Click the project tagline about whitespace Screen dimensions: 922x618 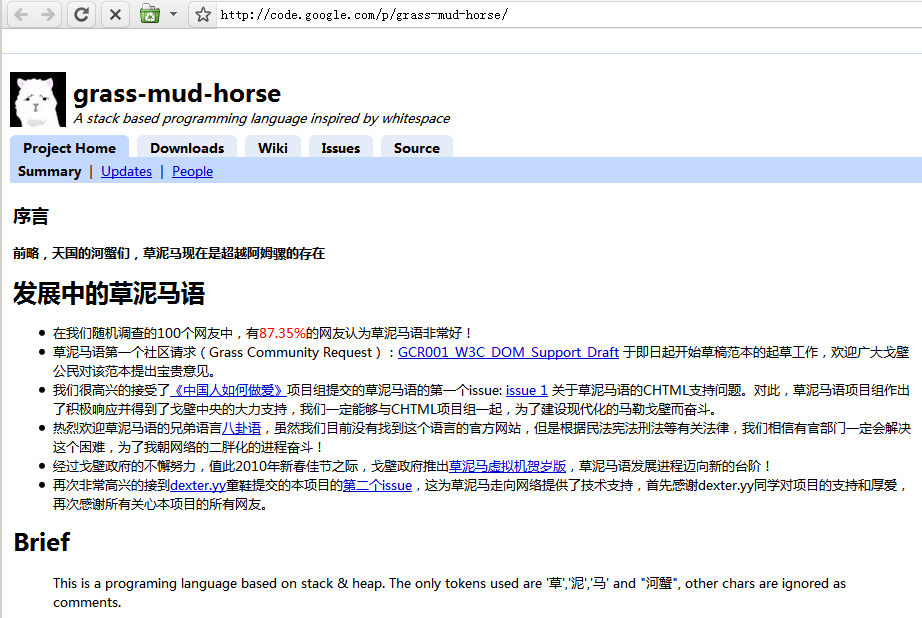[x=262, y=118]
